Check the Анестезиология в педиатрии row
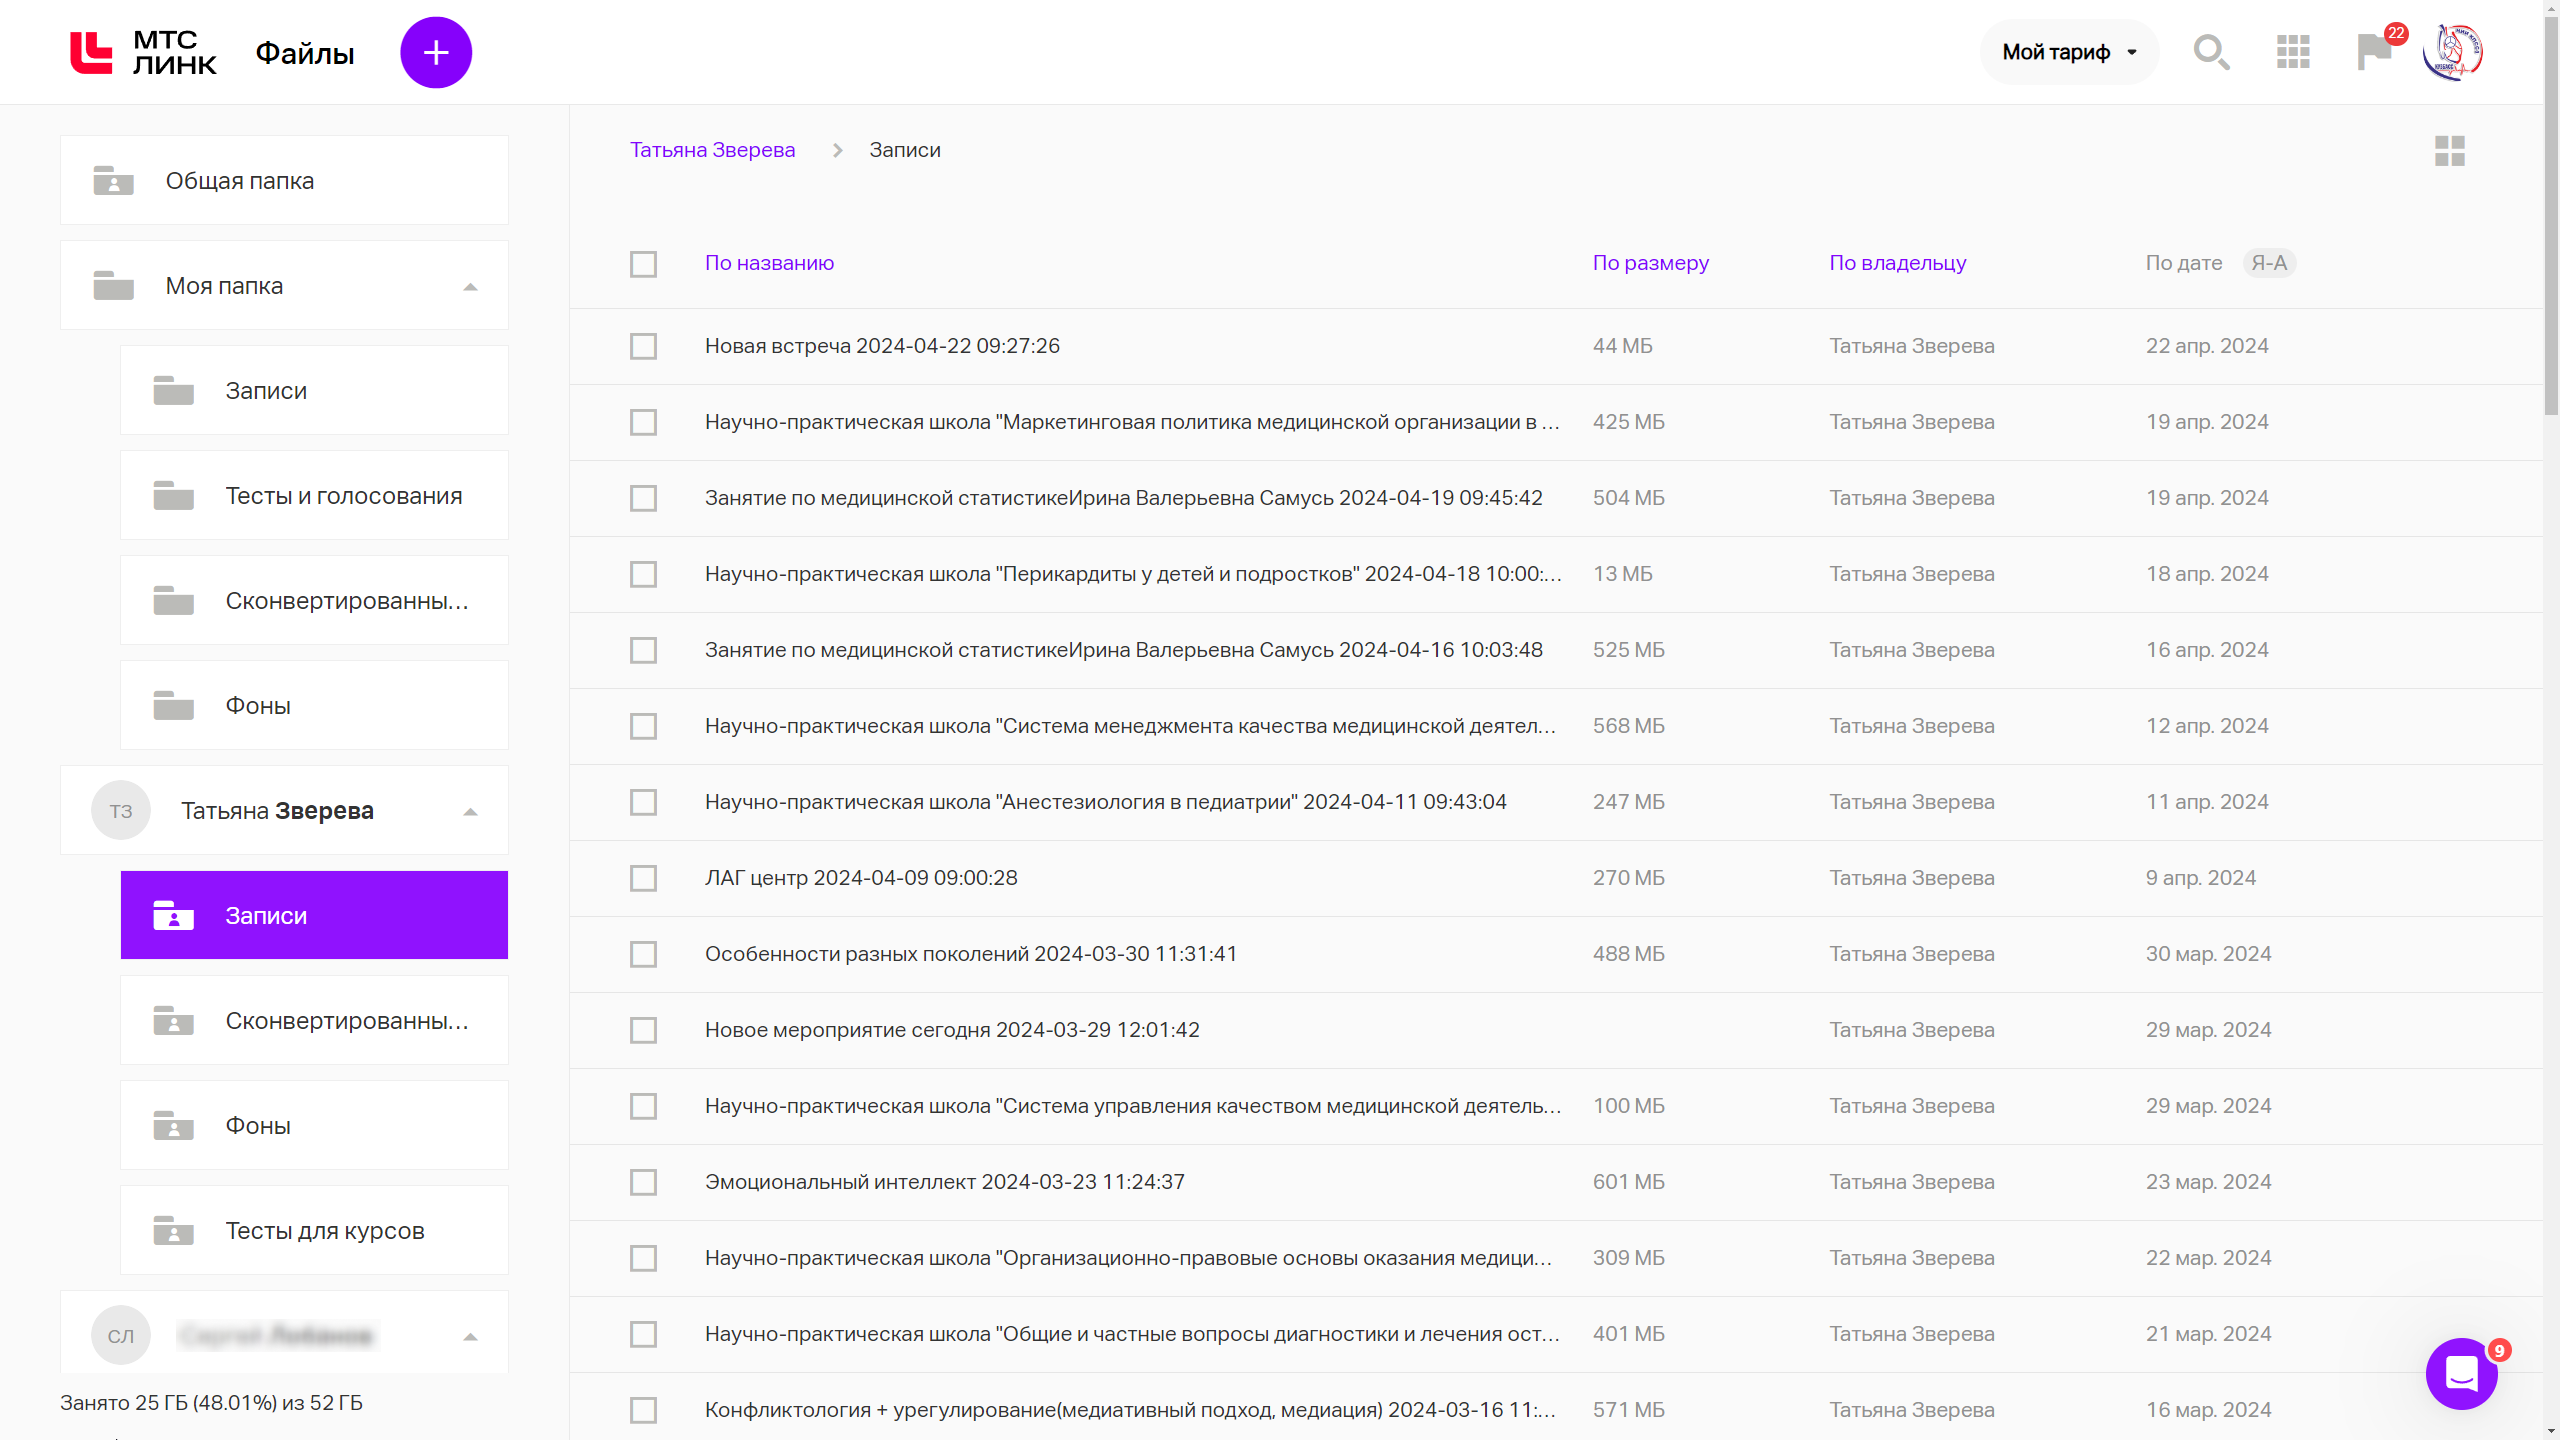The width and height of the screenshot is (2560, 1440). point(643,802)
